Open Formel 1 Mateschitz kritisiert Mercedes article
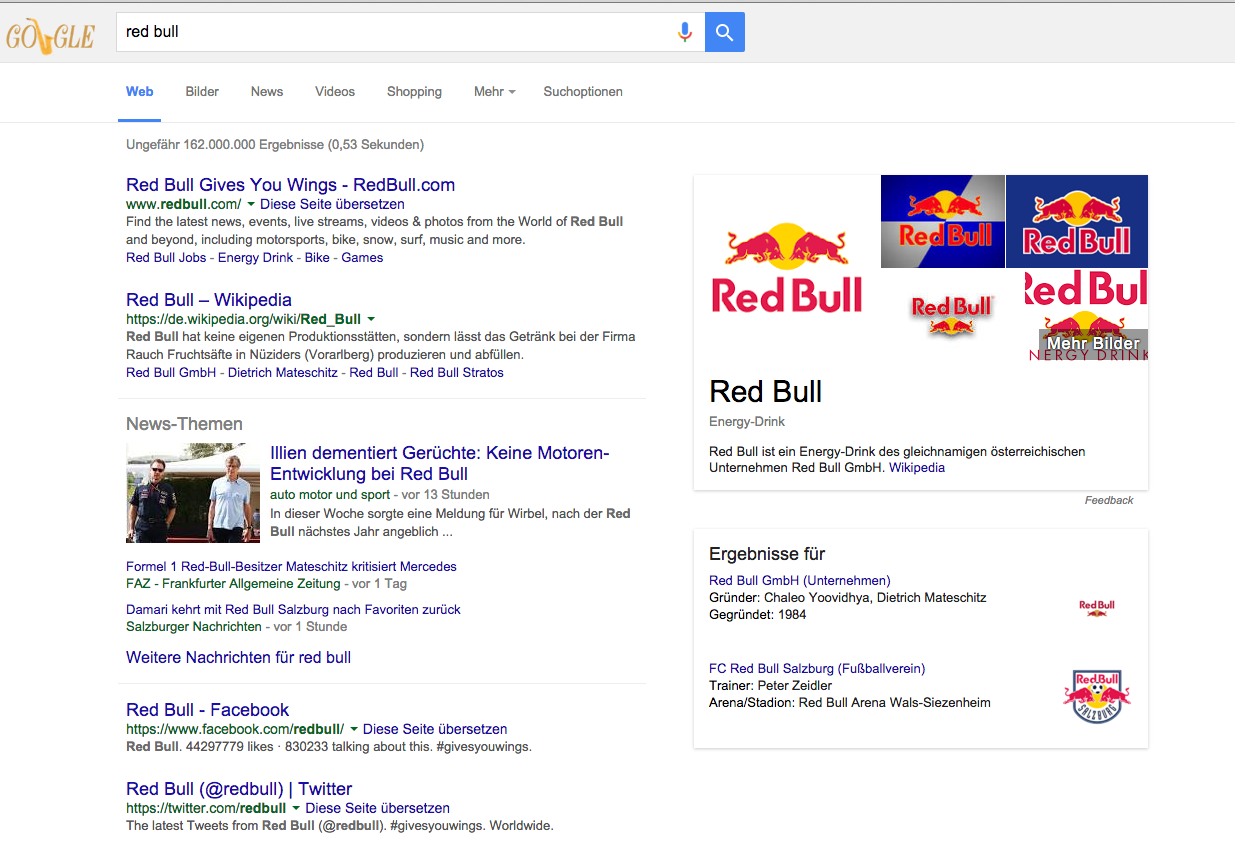Image resolution: width=1235 pixels, height=859 pixels. coord(291,567)
